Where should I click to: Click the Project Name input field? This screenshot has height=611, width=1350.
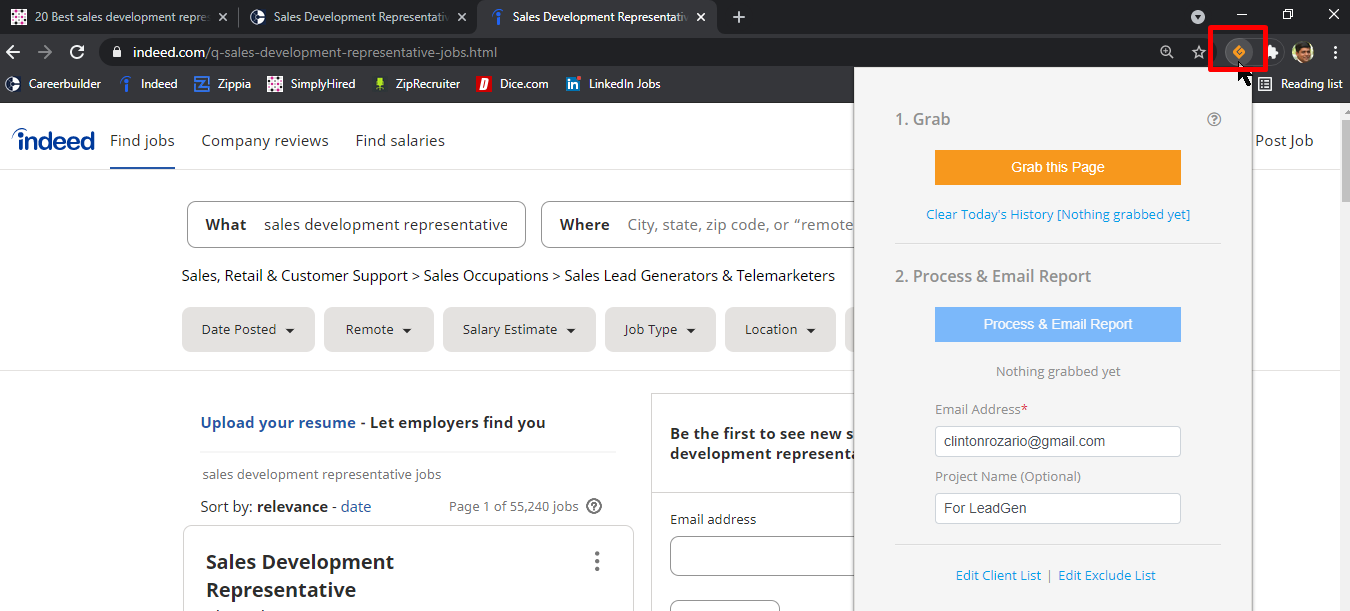[x=1058, y=508]
